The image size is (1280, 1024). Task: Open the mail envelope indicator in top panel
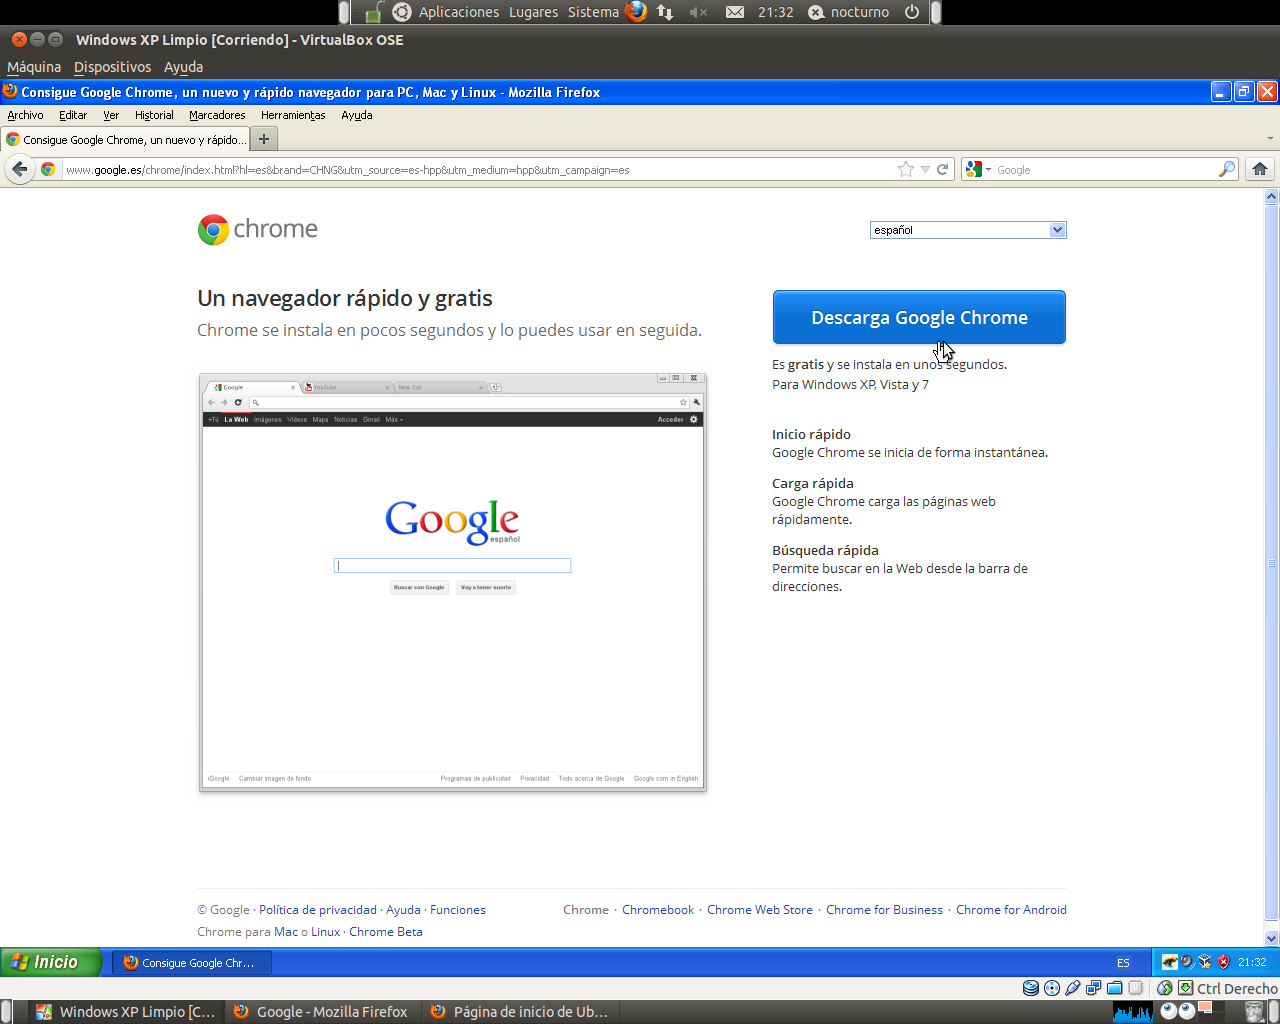[x=735, y=12]
